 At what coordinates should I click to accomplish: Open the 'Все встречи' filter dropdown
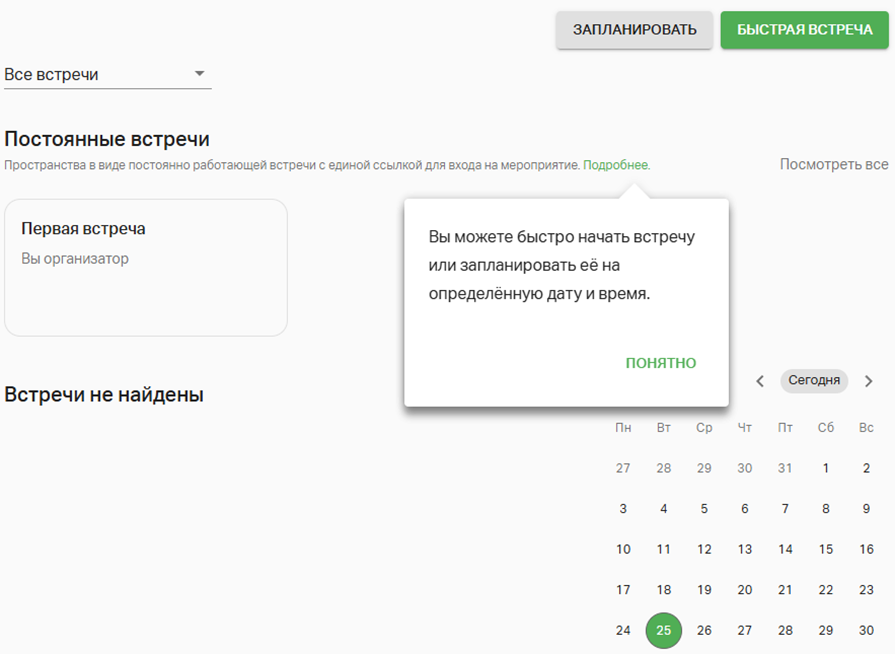pos(107,75)
